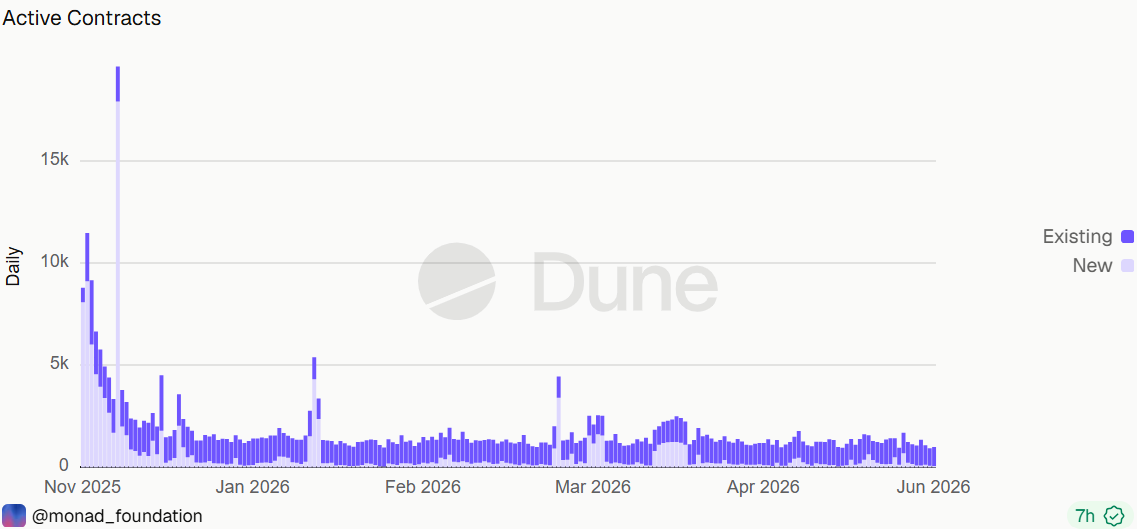Click the Mar 2026 x-axis label

pyautogui.click(x=592, y=487)
